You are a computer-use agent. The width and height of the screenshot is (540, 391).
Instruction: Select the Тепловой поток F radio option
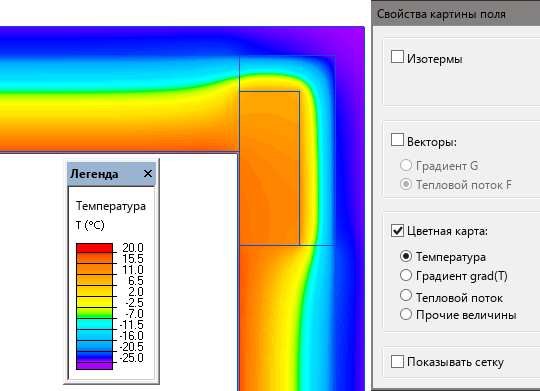pyautogui.click(x=406, y=184)
